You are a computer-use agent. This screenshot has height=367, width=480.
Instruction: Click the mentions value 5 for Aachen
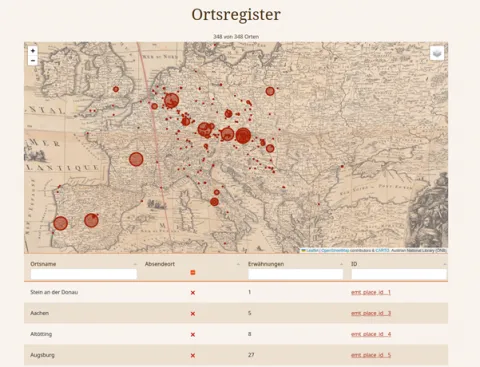point(249,313)
